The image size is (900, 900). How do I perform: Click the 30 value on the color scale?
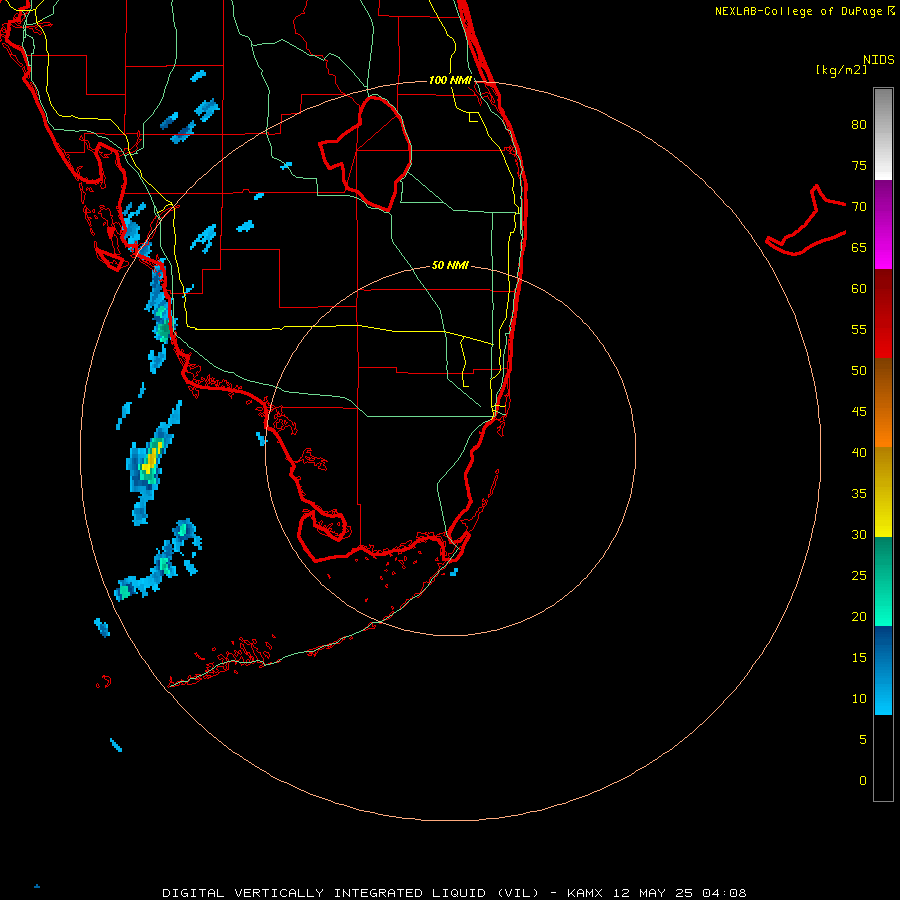[x=859, y=534]
